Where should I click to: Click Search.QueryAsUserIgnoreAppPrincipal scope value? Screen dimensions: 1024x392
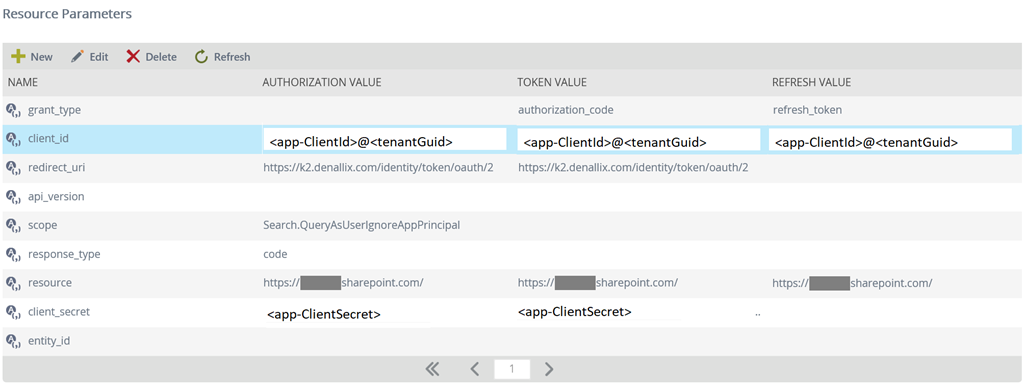[362, 225]
